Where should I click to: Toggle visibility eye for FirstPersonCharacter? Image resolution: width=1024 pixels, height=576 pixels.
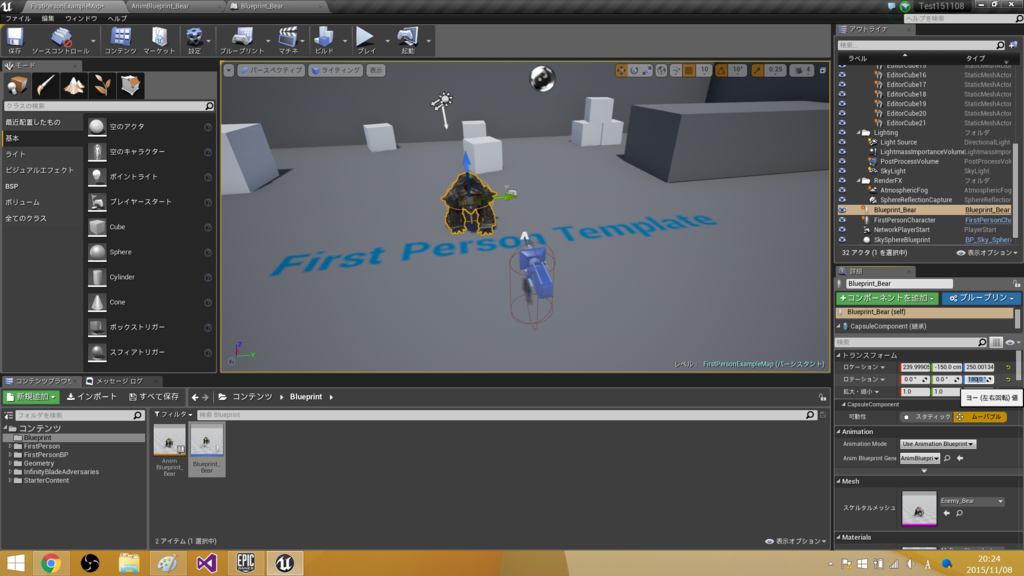click(842, 220)
